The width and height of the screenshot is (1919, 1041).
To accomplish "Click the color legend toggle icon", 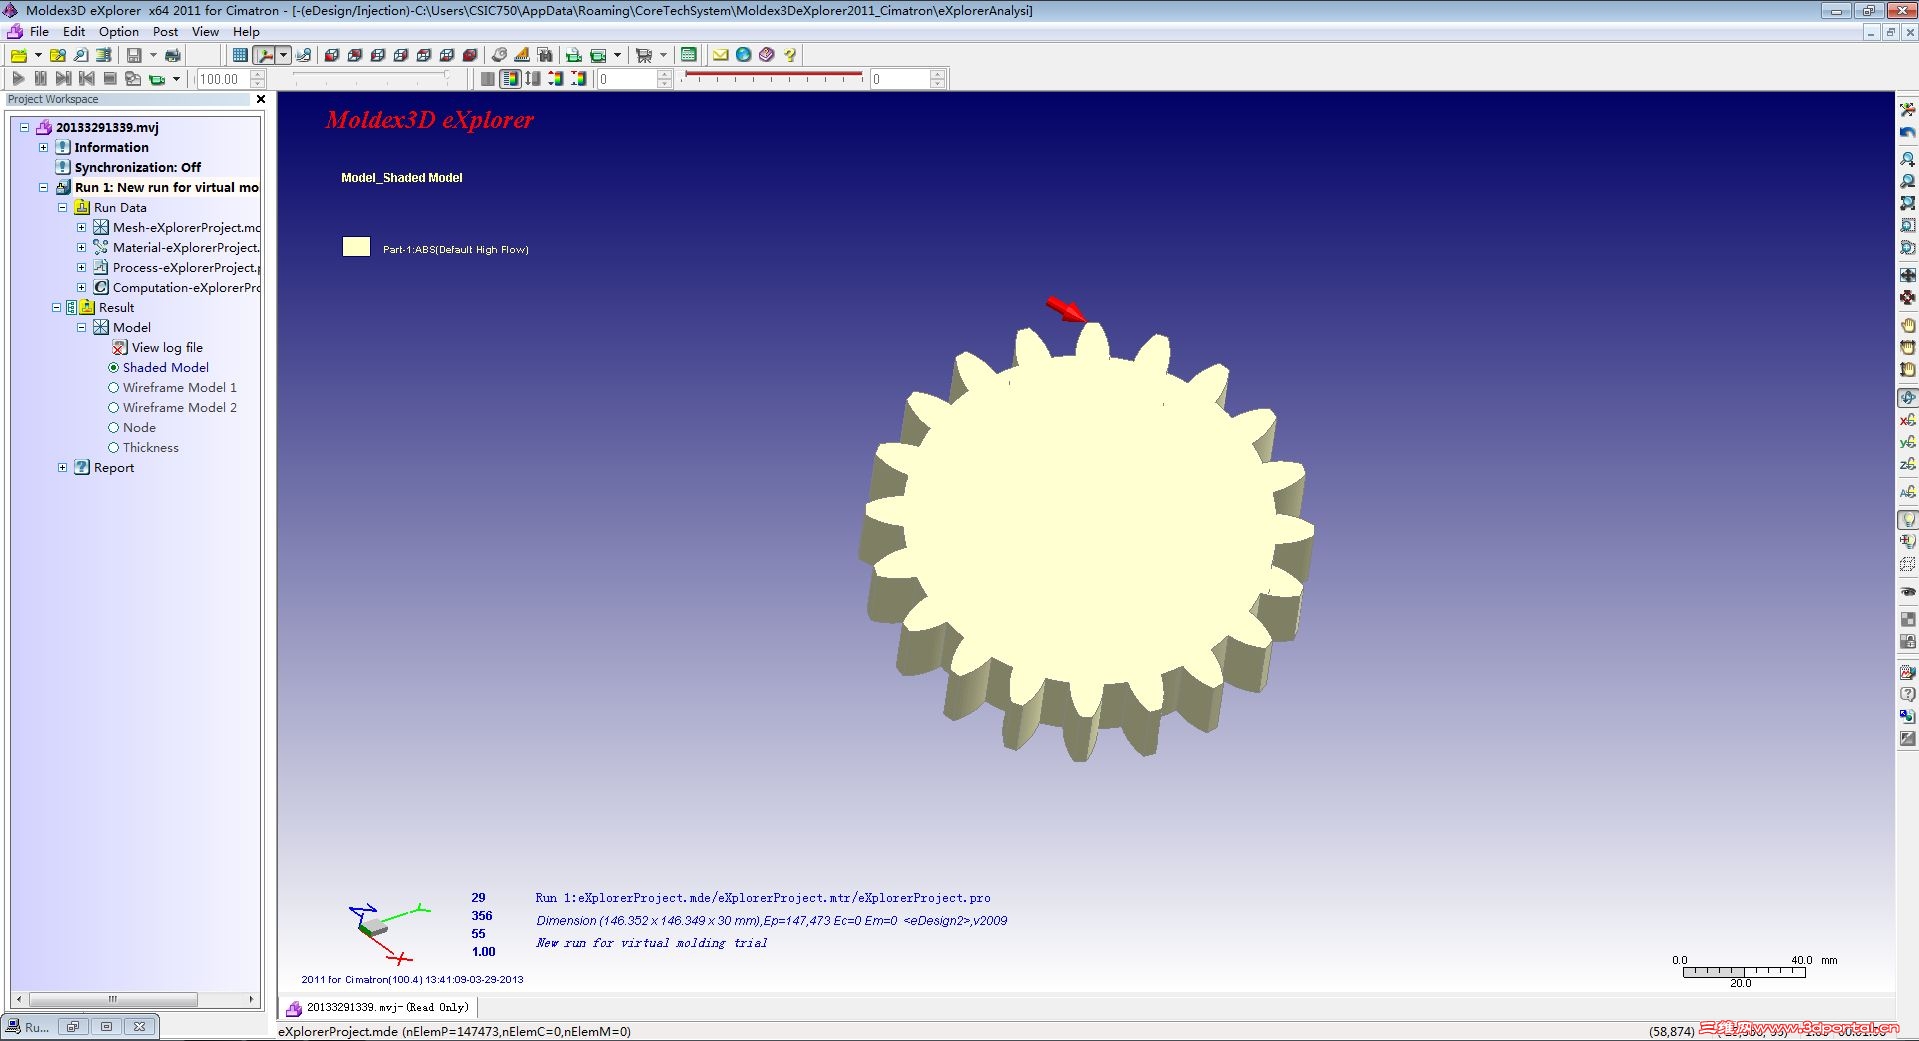I will 510,78.
